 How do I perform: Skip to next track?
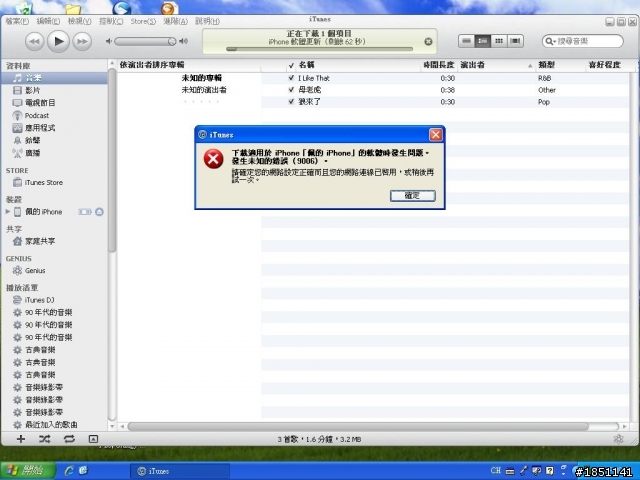coord(82,41)
